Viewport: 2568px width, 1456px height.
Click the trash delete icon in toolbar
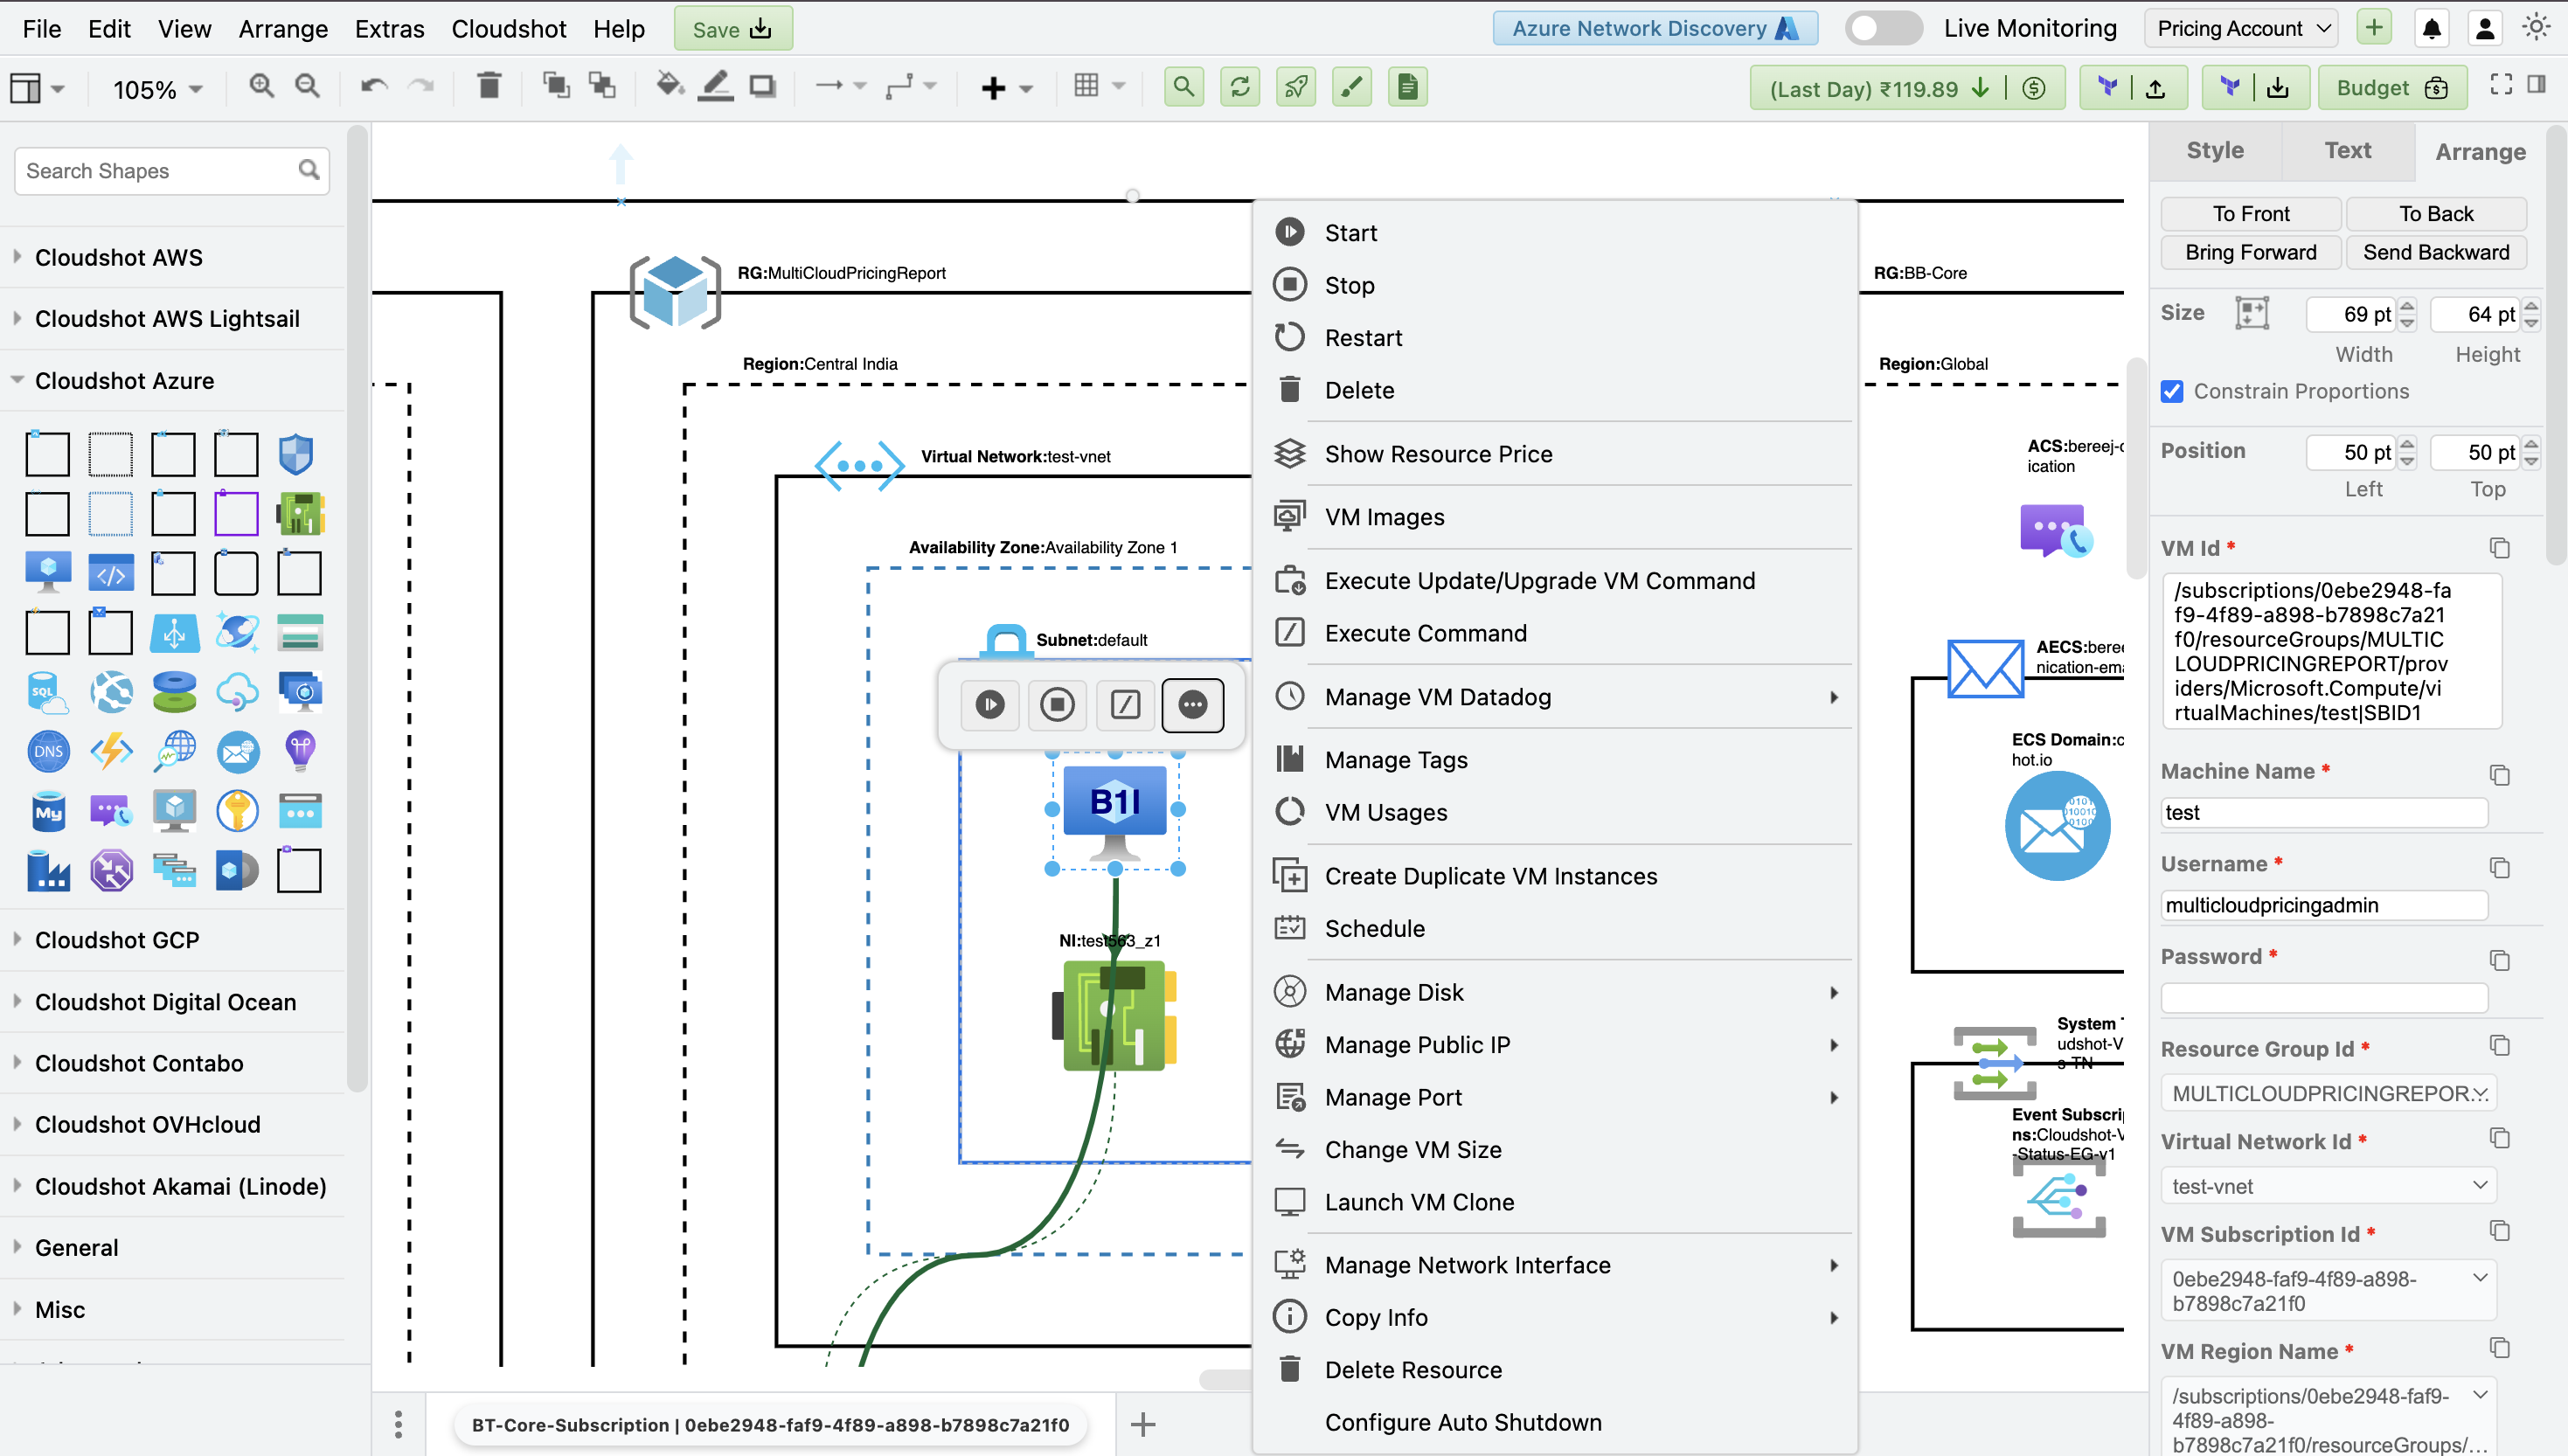click(x=489, y=87)
